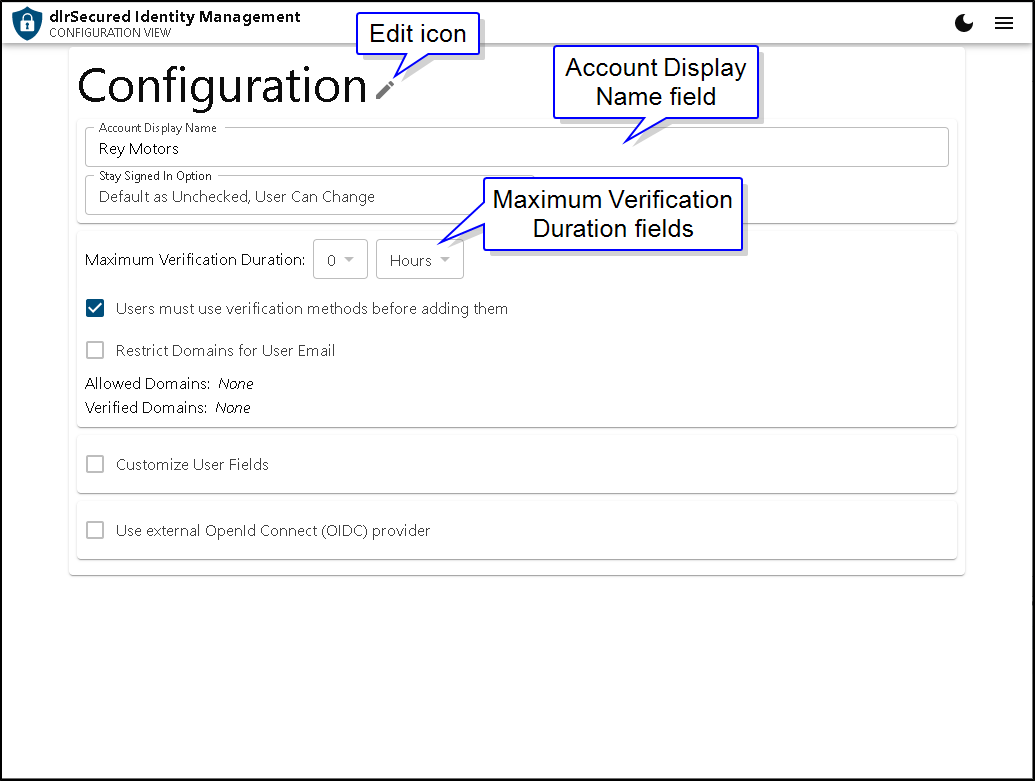The image size is (1035, 781).
Task: Toggle dark mode with the moon icon
Action: (x=964, y=24)
